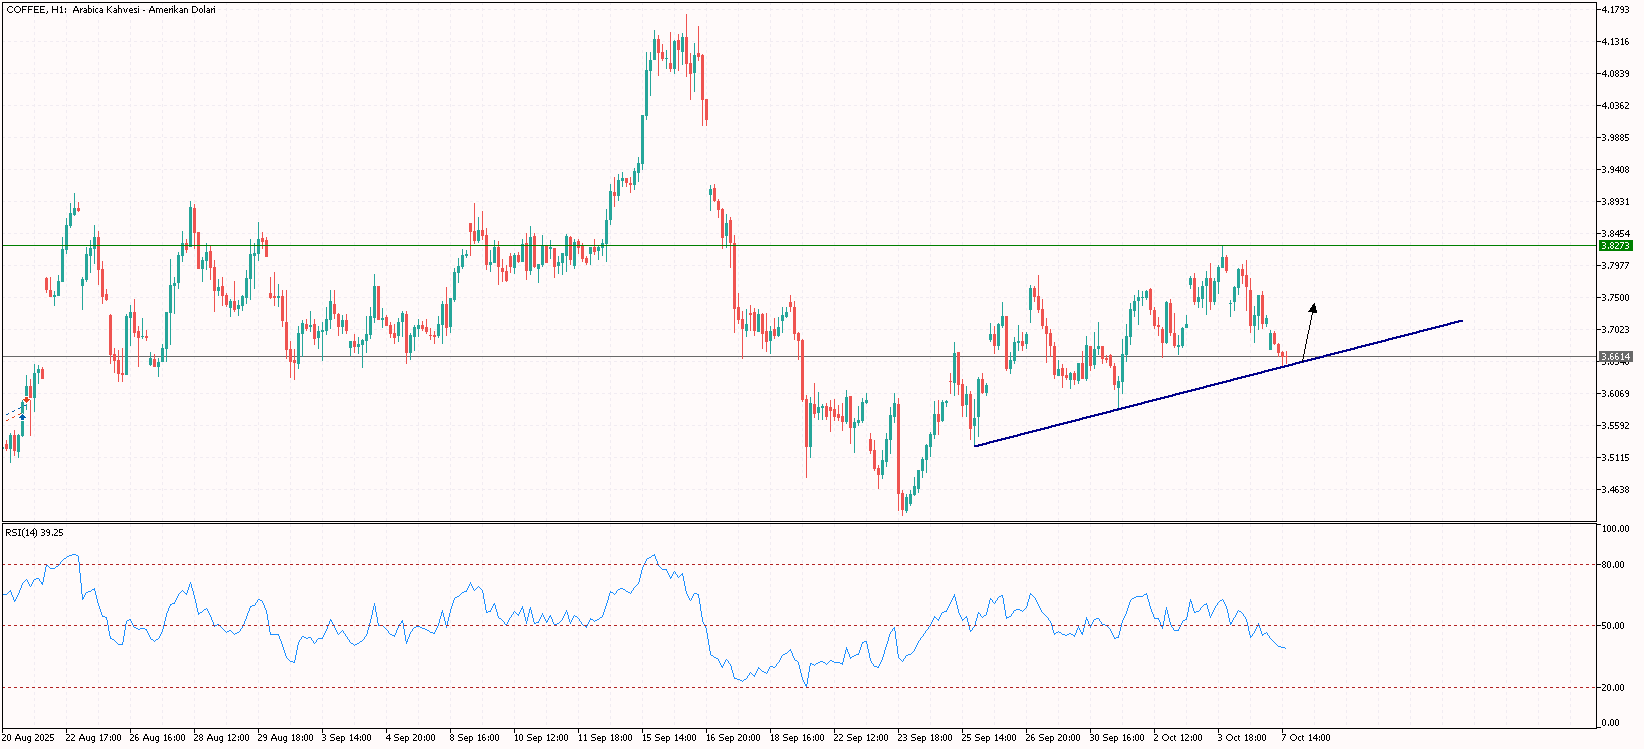Image resolution: width=1644 pixels, height=749 pixels.
Task: Click the 7 Oct 14:00 time label
Action: click(x=1306, y=738)
